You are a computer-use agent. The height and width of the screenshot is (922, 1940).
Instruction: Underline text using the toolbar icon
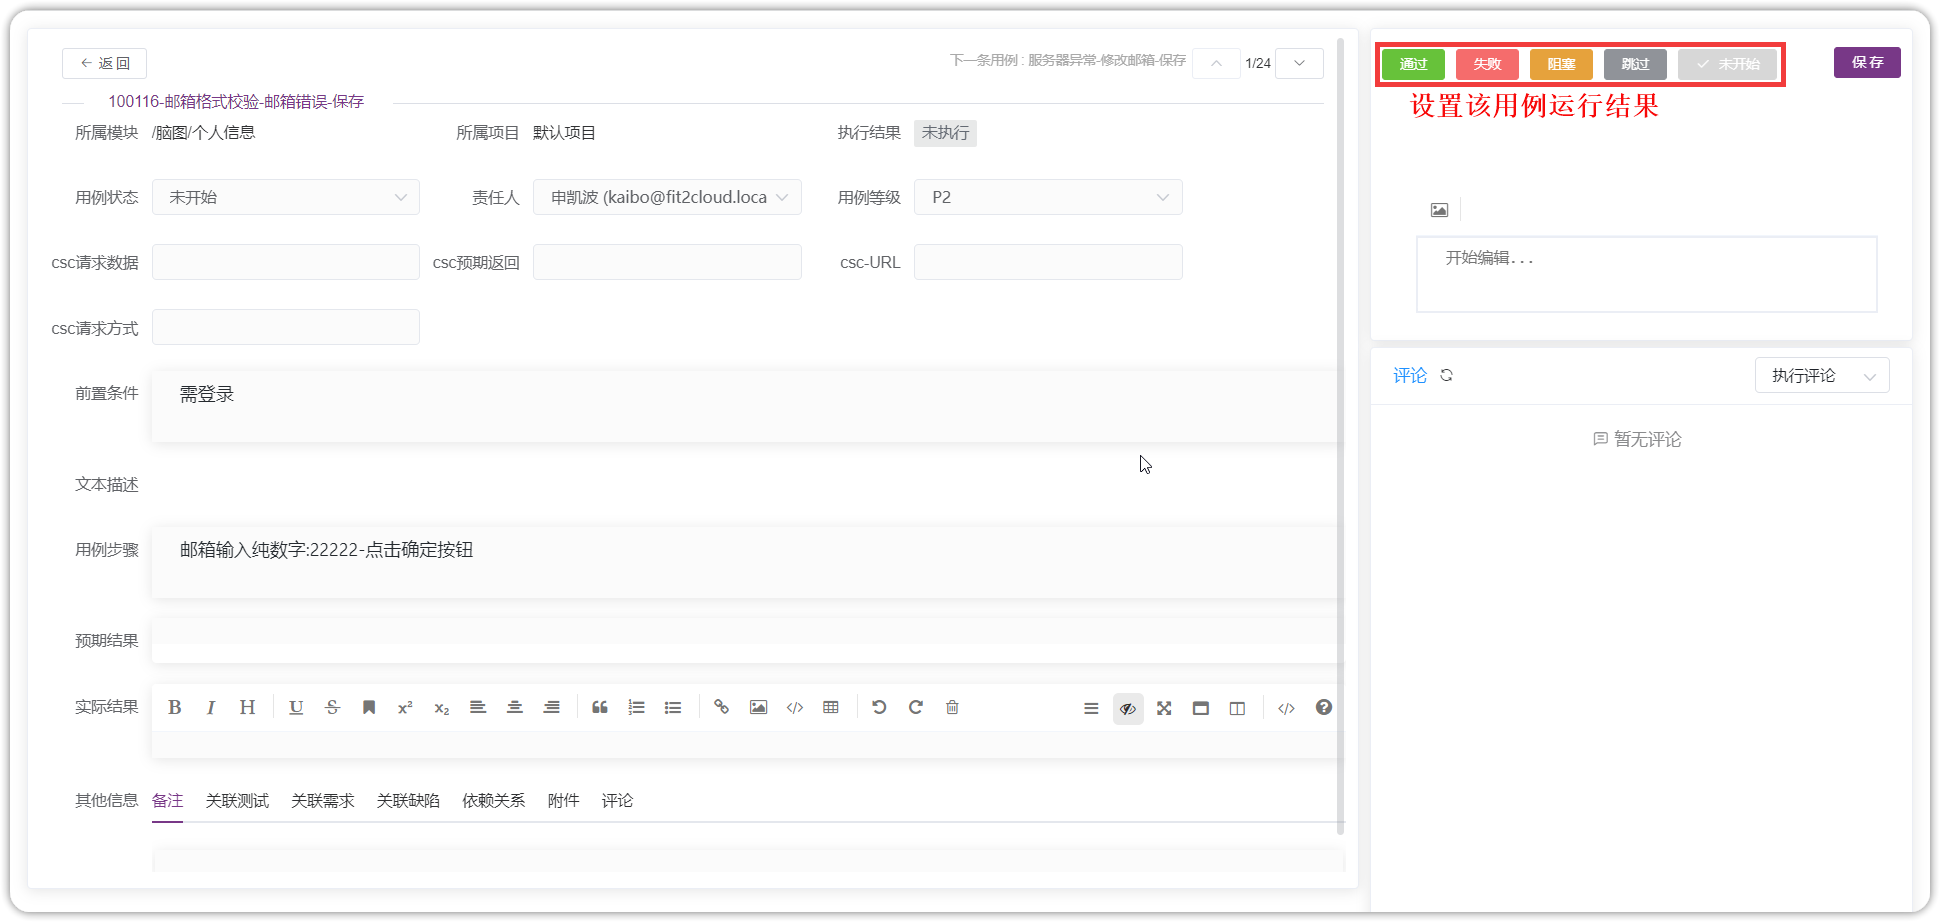click(296, 708)
